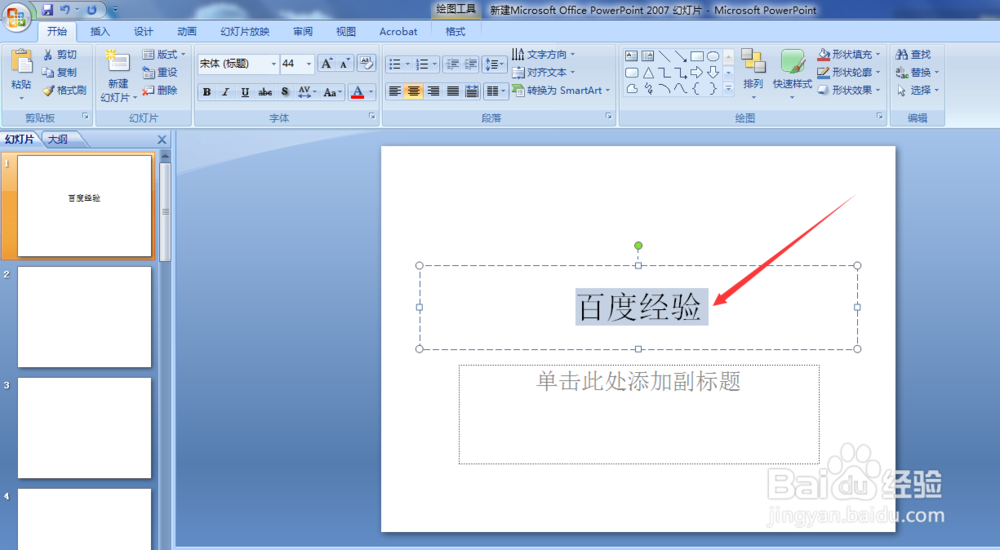Screen dimensions: 1000x550
Task: Open the font name dropdown
Action: (274, 64)
